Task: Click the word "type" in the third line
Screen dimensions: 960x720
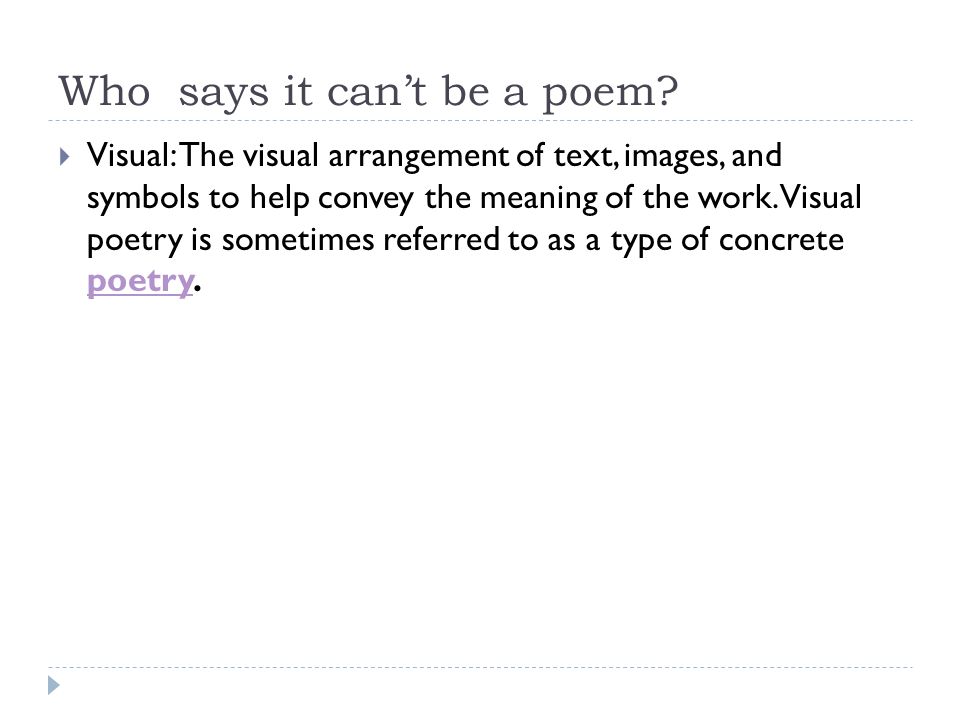Action: (640, 241)
